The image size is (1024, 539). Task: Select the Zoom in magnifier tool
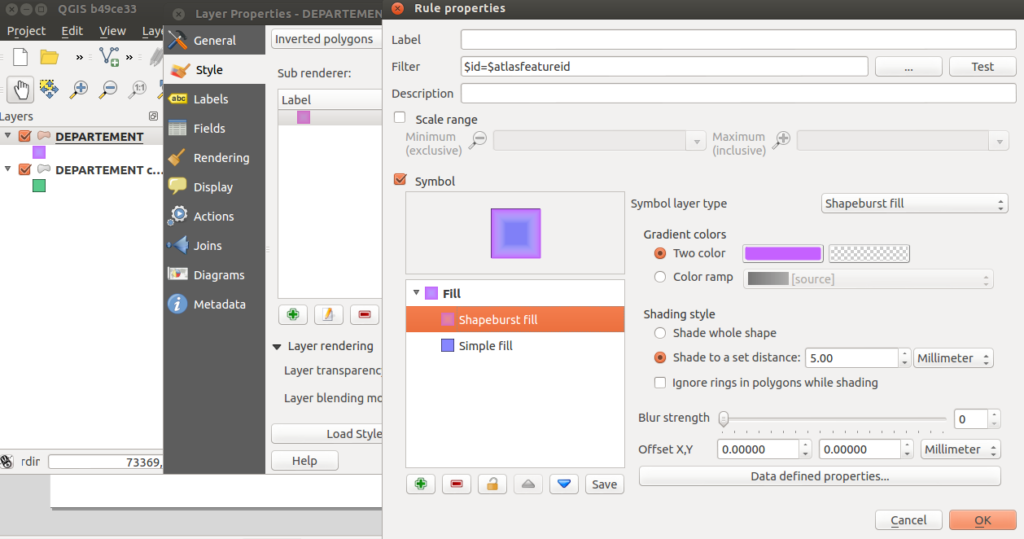coord(78,89)
